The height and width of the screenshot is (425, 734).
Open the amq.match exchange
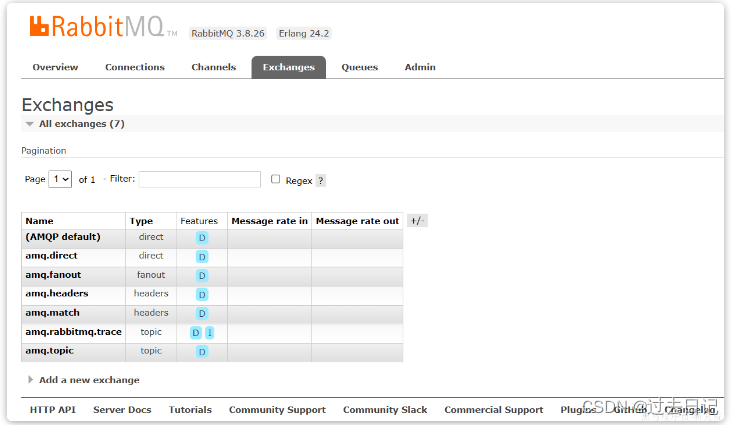(x=52, y=313)
